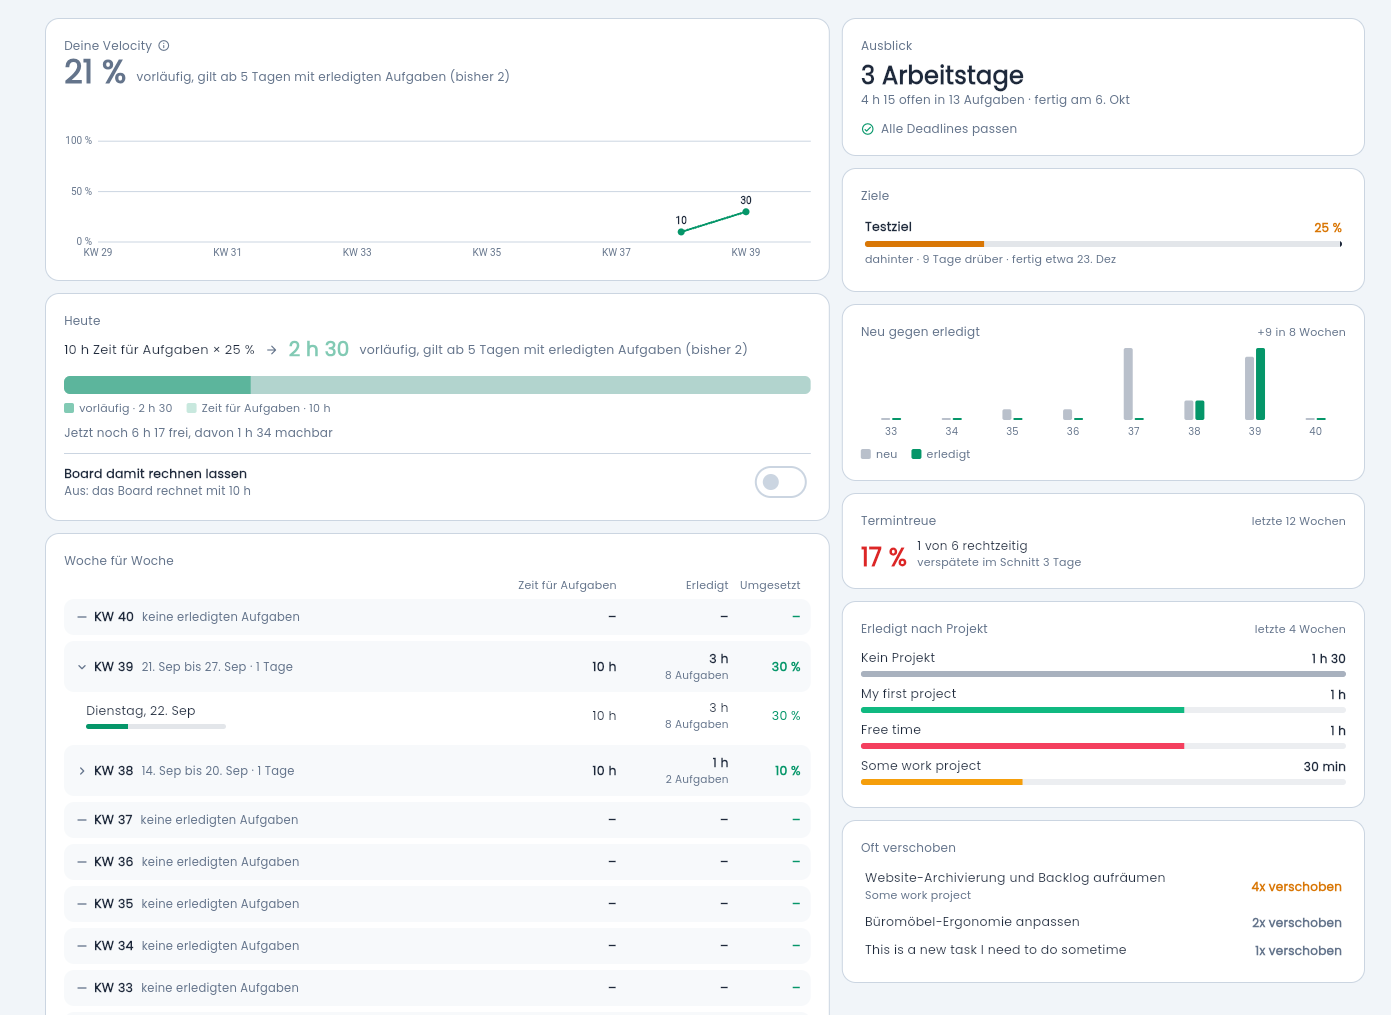This screenshot has height=1015, width=1391.
Task: Open "This is a new task I need to do sometime"
Action: pos(995,950)
